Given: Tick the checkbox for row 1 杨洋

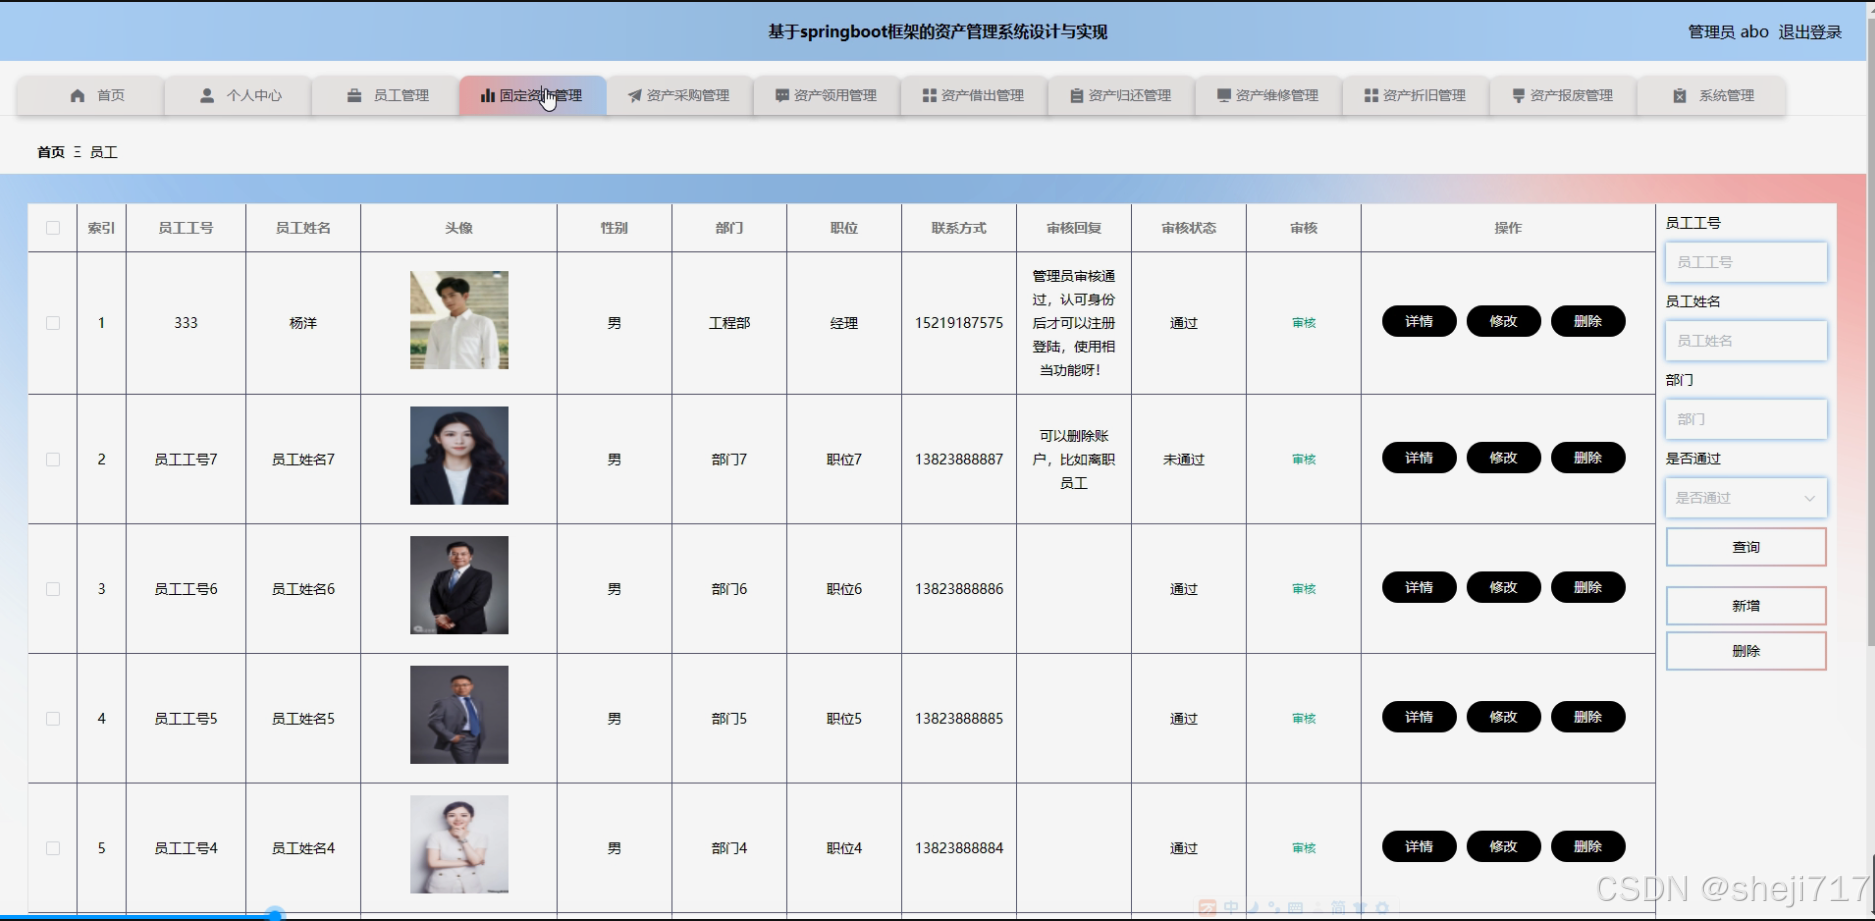Looking at the screenshot, I should point(53,322).
